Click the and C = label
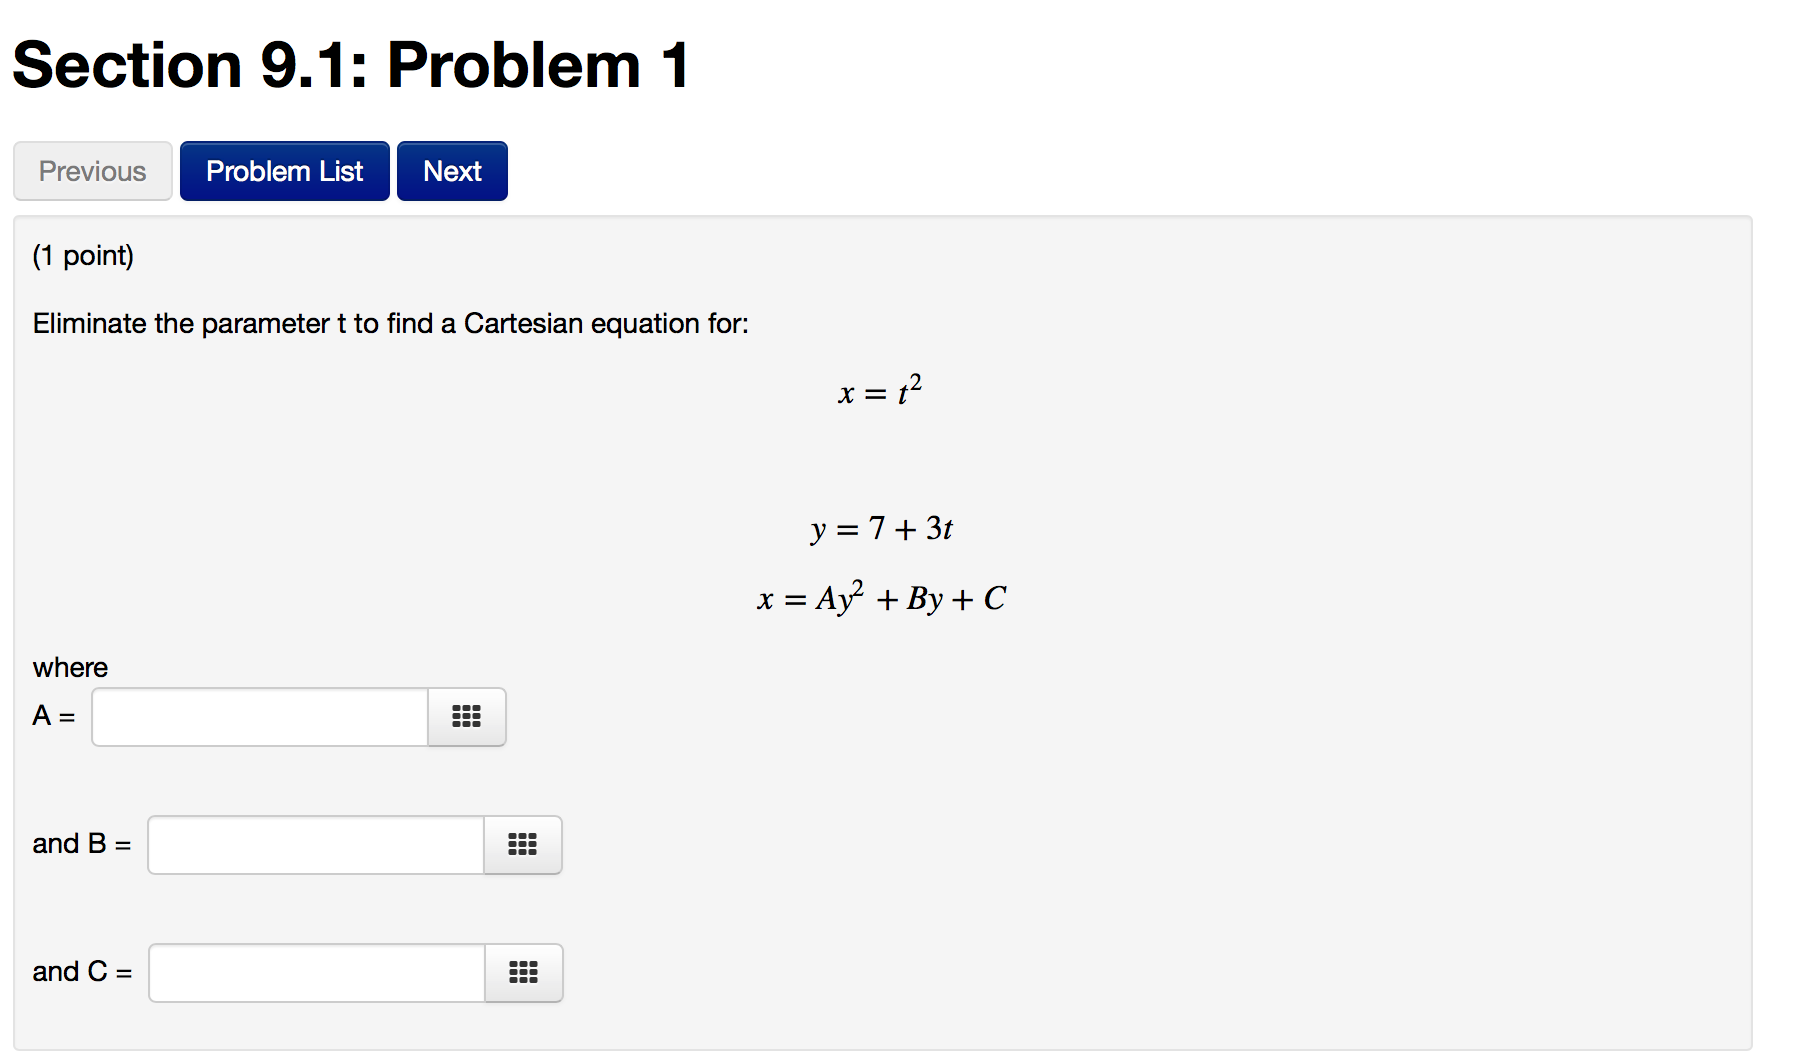1808x1052 pixels. (82, 972)
